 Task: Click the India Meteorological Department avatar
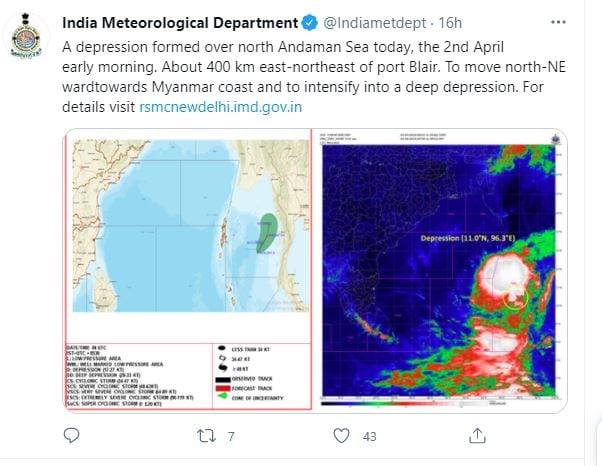pyautogui.click(x=26, y=35)
